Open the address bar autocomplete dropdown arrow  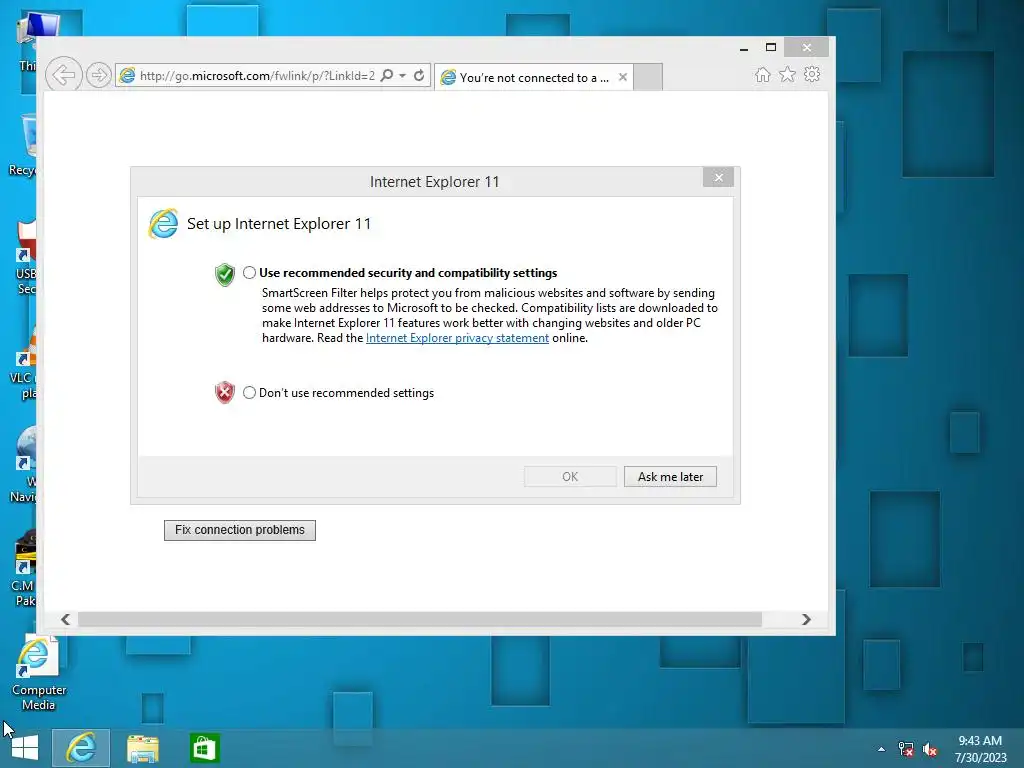(402, 75)
